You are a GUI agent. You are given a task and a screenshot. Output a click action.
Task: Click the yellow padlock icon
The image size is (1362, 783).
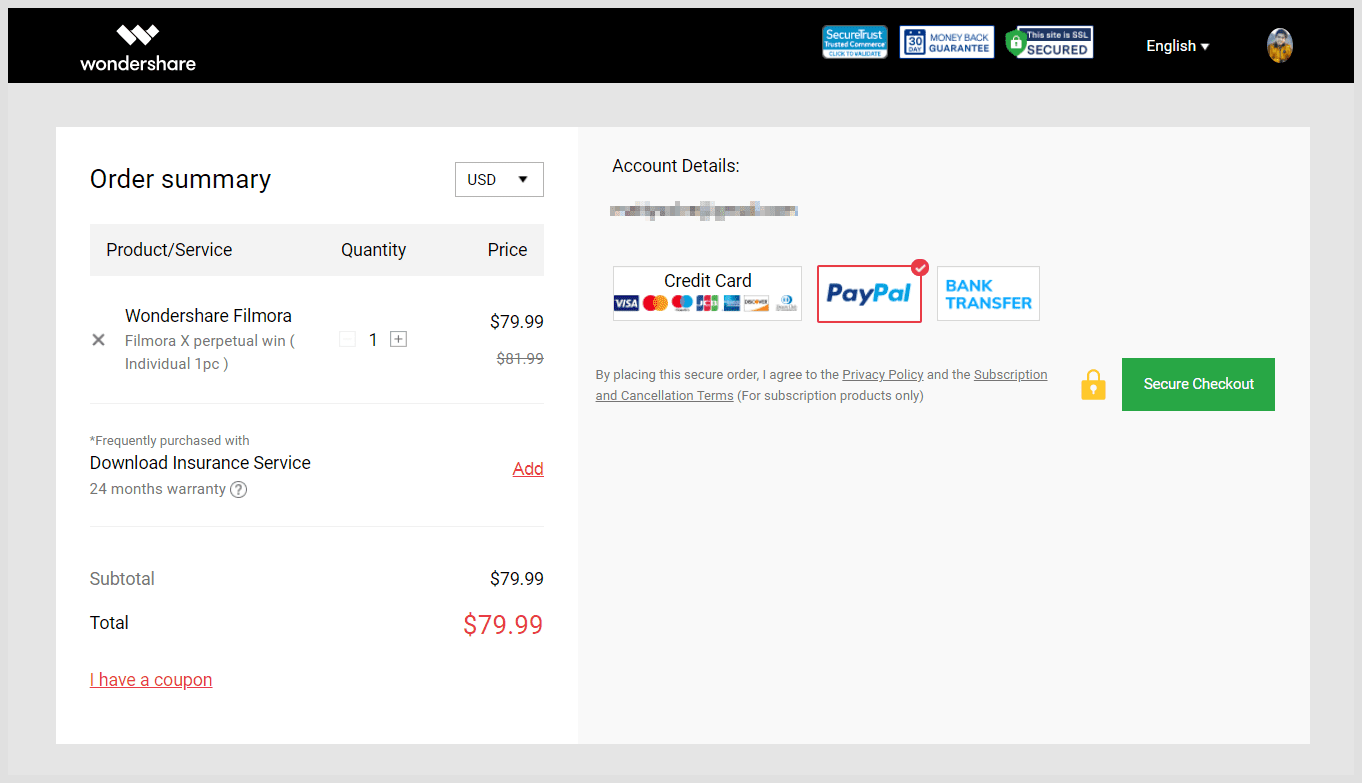pos(1094,385)
